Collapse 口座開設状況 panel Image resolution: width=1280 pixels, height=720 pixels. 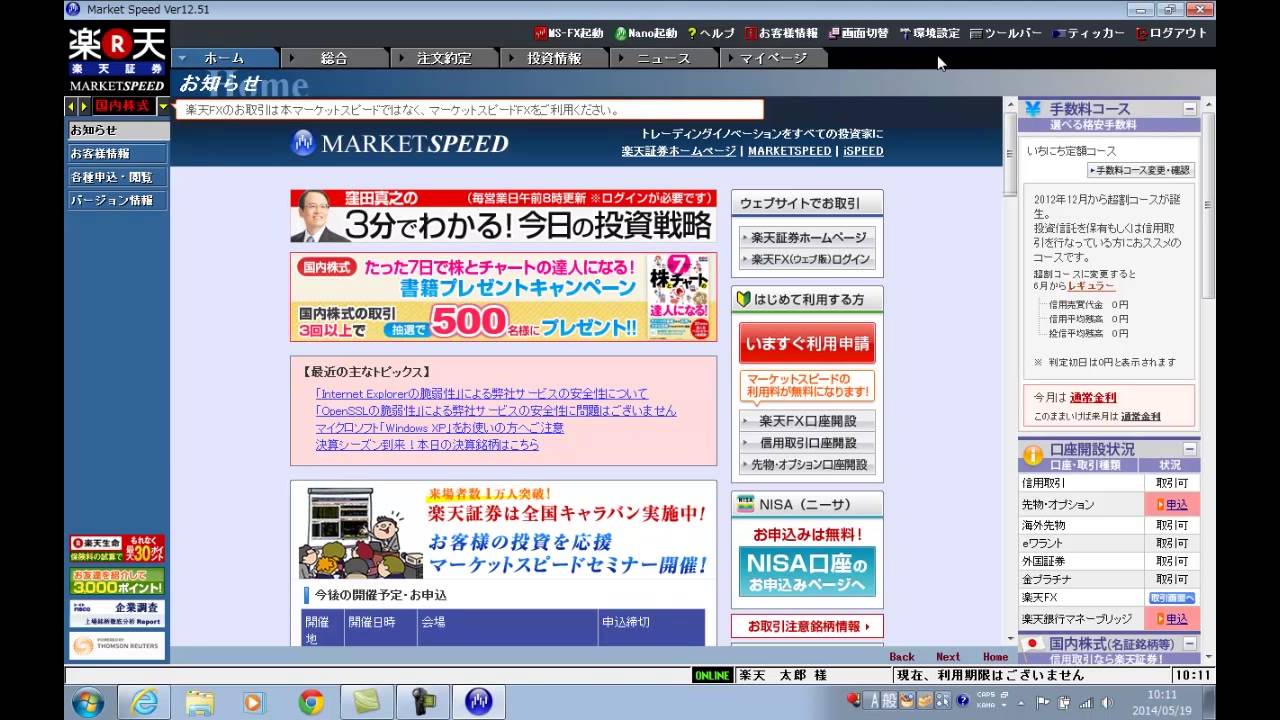click(1190, 449)
